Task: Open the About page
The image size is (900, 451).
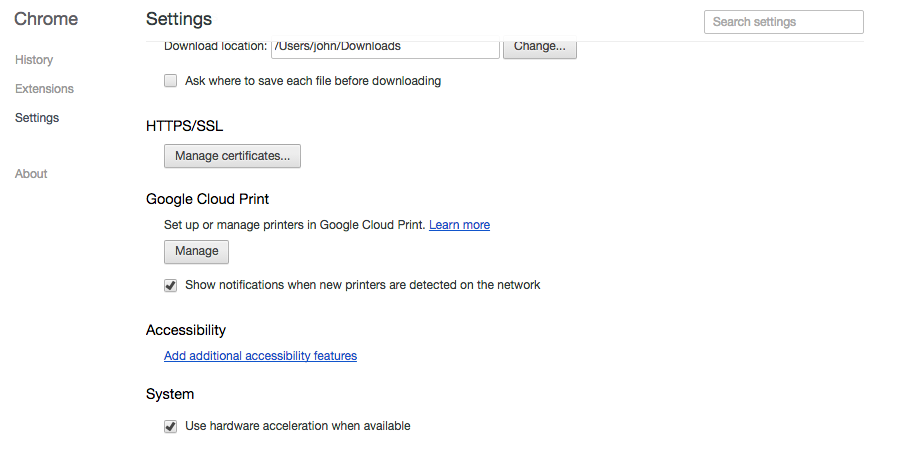Action: coord(31,174)
